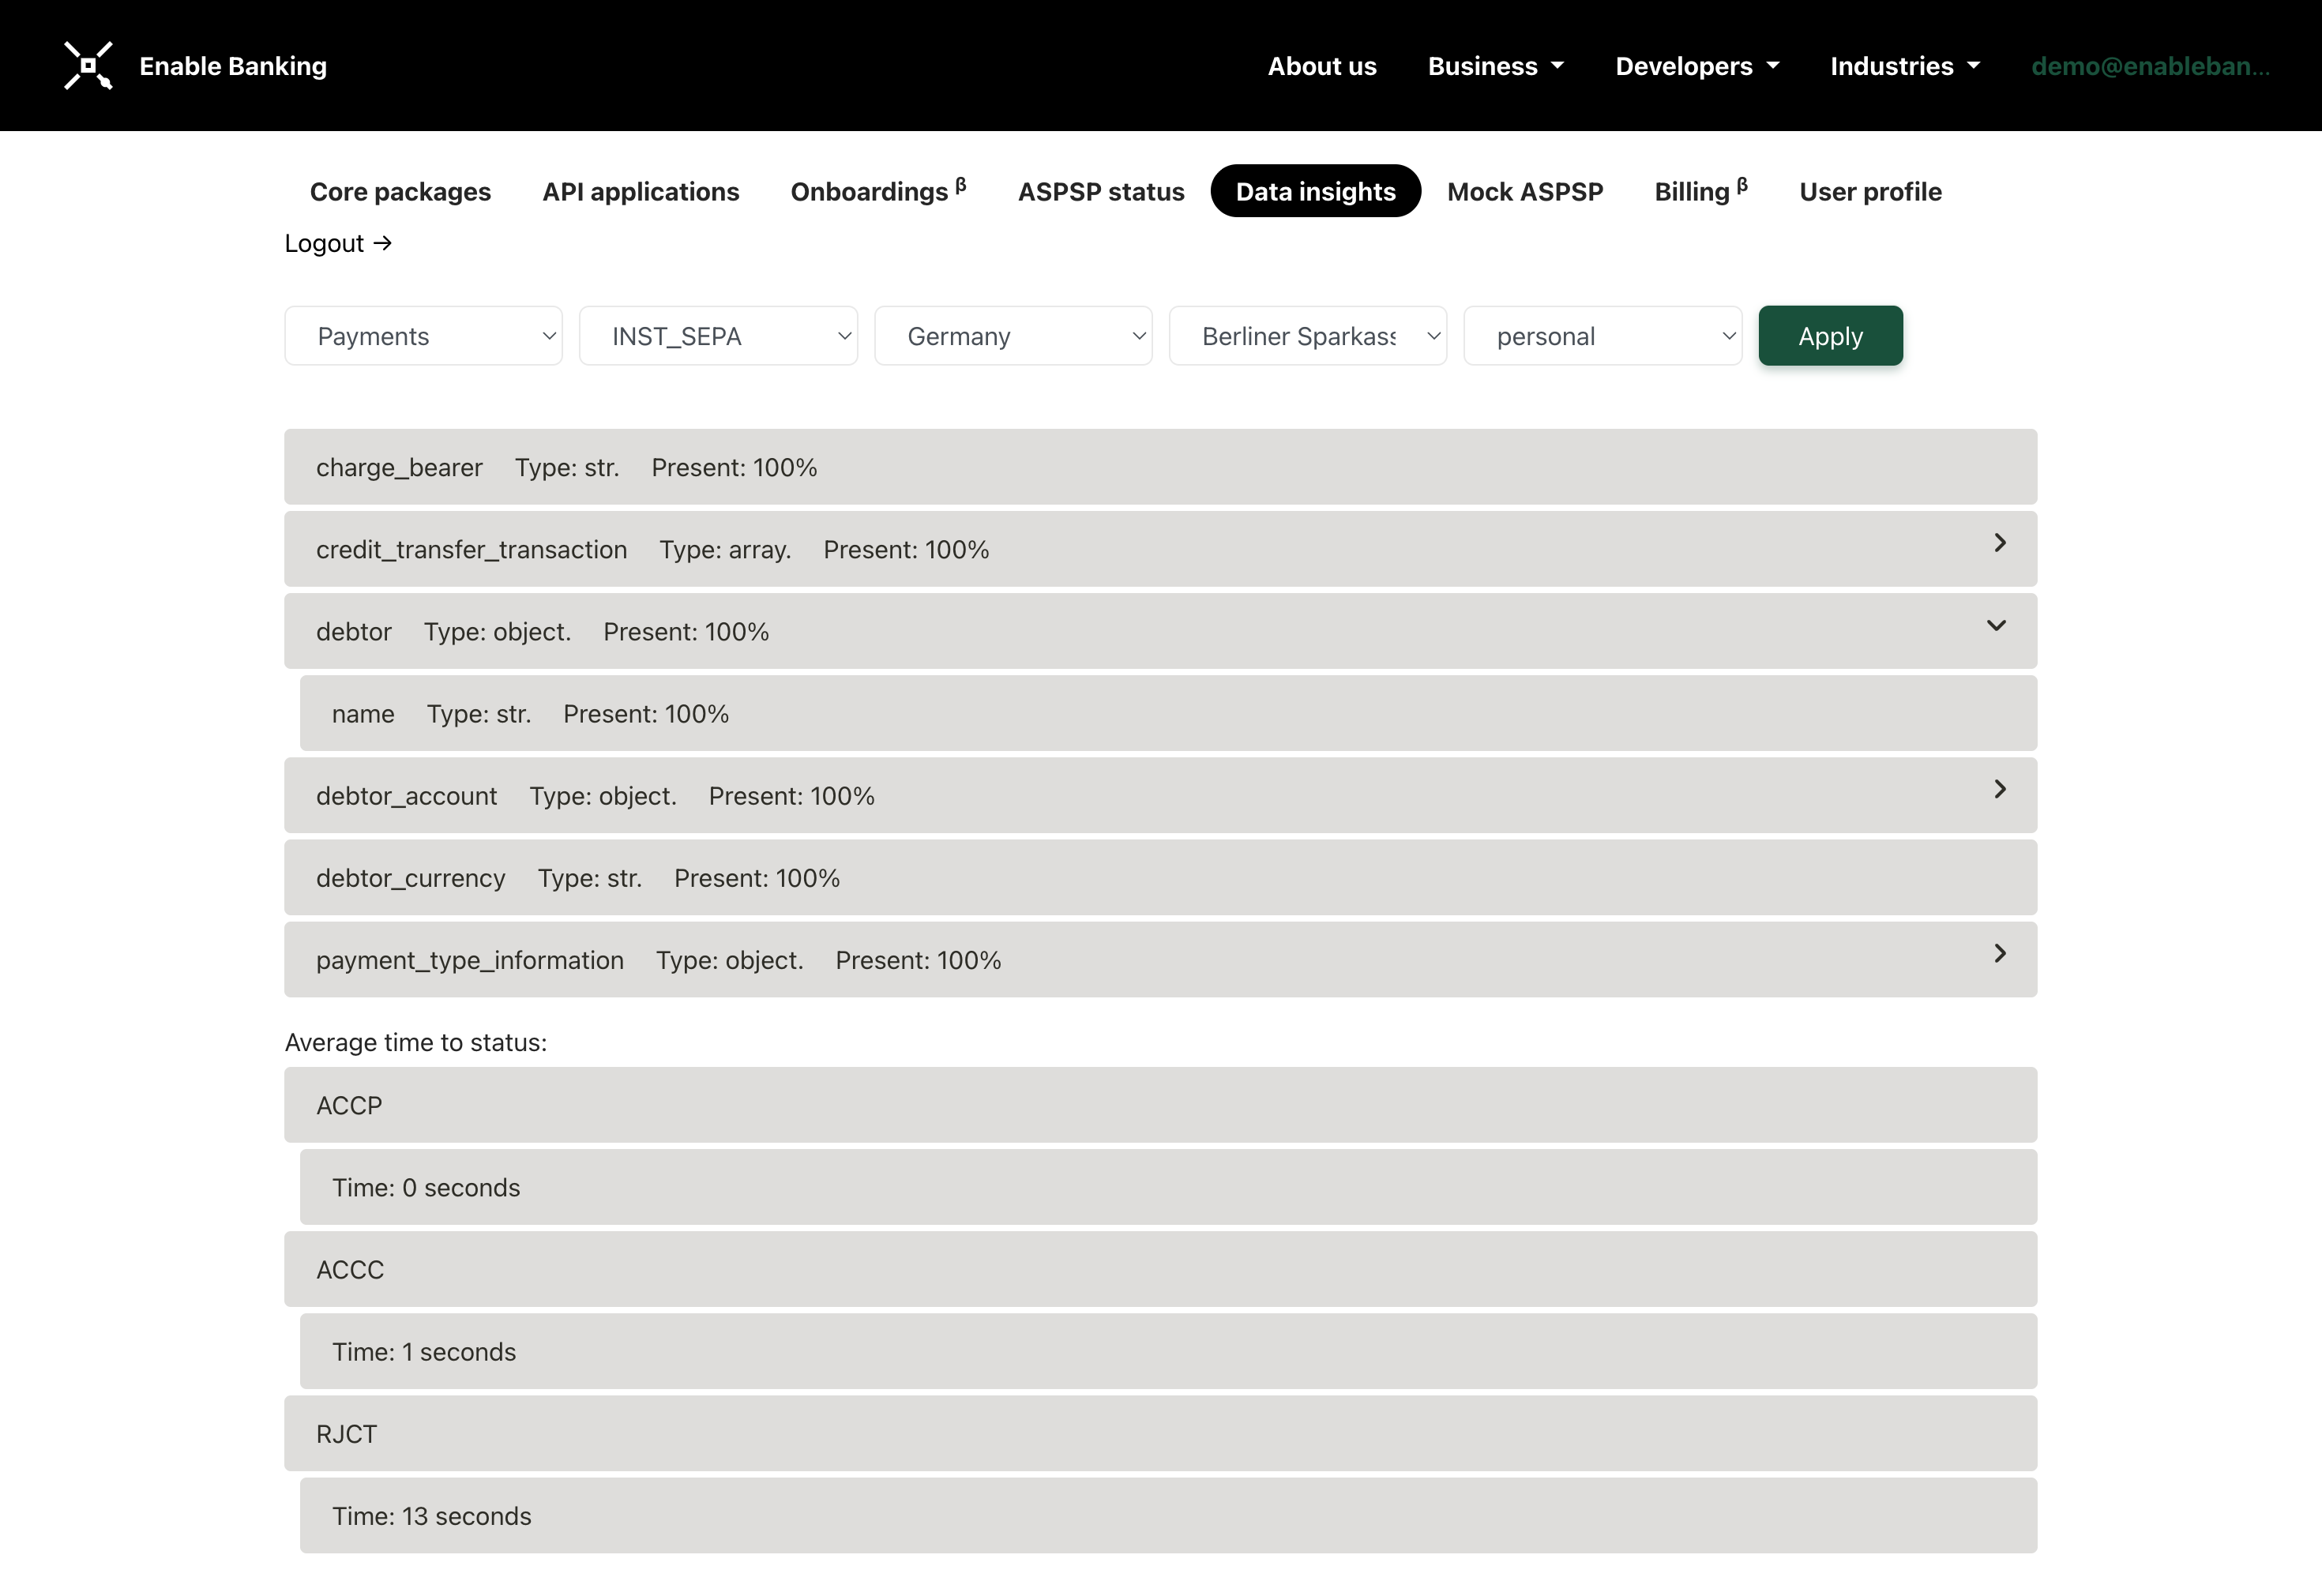Image resolution: width=2322 pixels, height=1596 pixels.
Task: Click the 'Time: 13 seconds' row
Action: pyautogui.click(x=1168, y=1515)
